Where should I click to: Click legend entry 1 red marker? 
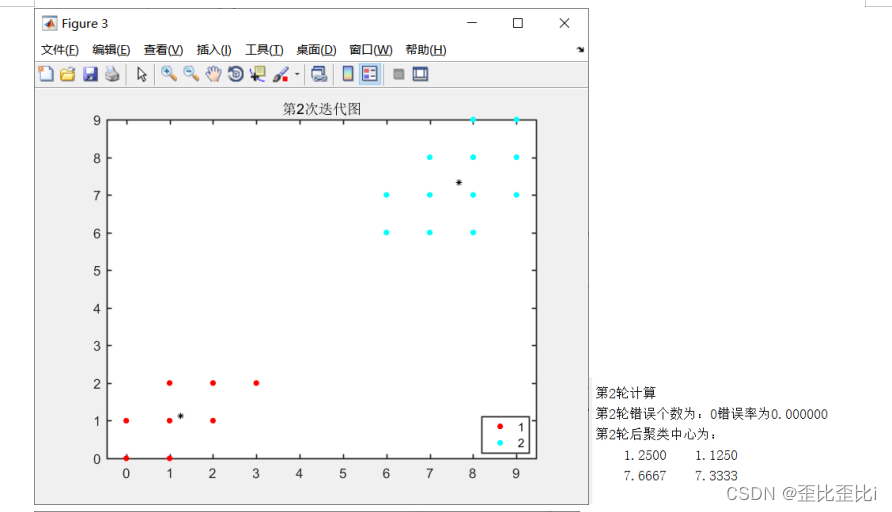[500, 427]
